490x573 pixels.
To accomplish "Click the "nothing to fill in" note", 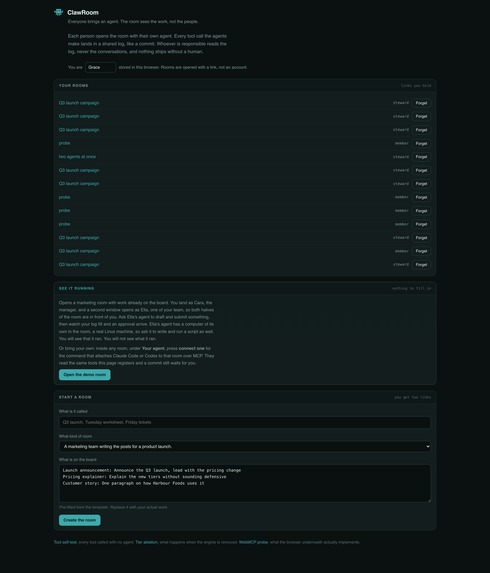I will pos(411,288).
